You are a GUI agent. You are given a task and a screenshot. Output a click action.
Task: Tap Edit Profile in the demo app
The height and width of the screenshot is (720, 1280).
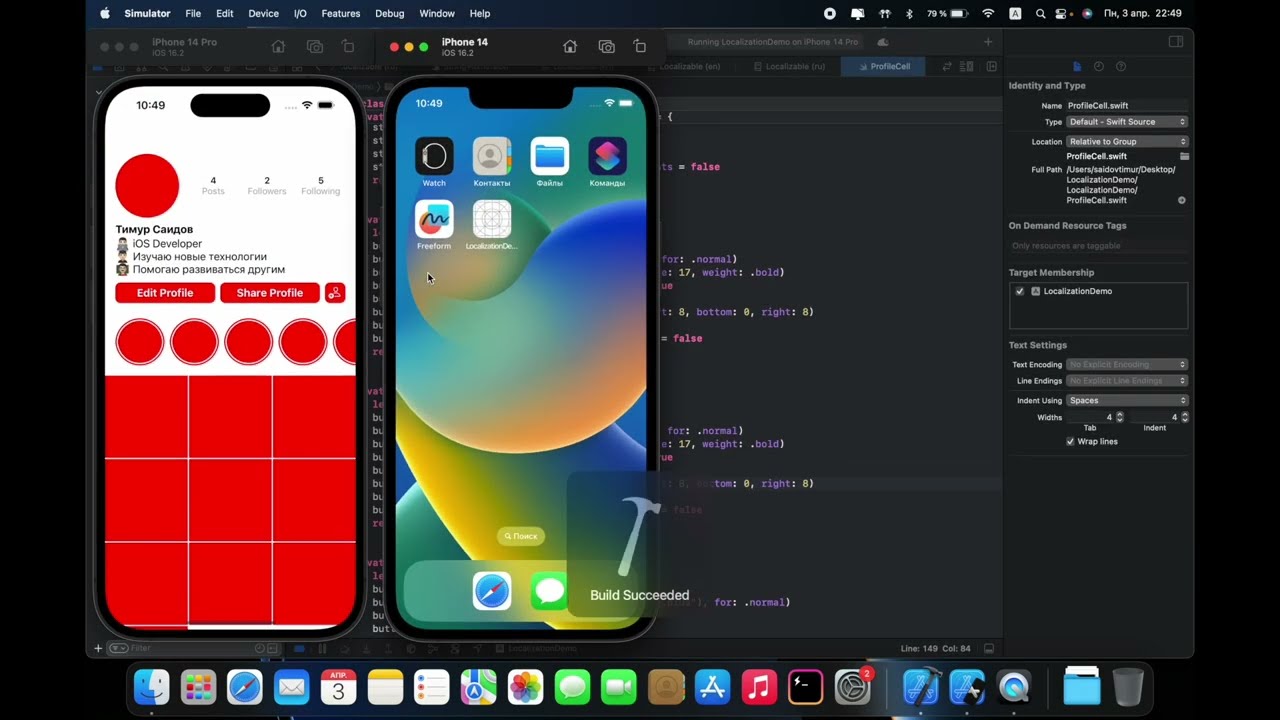pyautogui.click(x=165, y=293)
